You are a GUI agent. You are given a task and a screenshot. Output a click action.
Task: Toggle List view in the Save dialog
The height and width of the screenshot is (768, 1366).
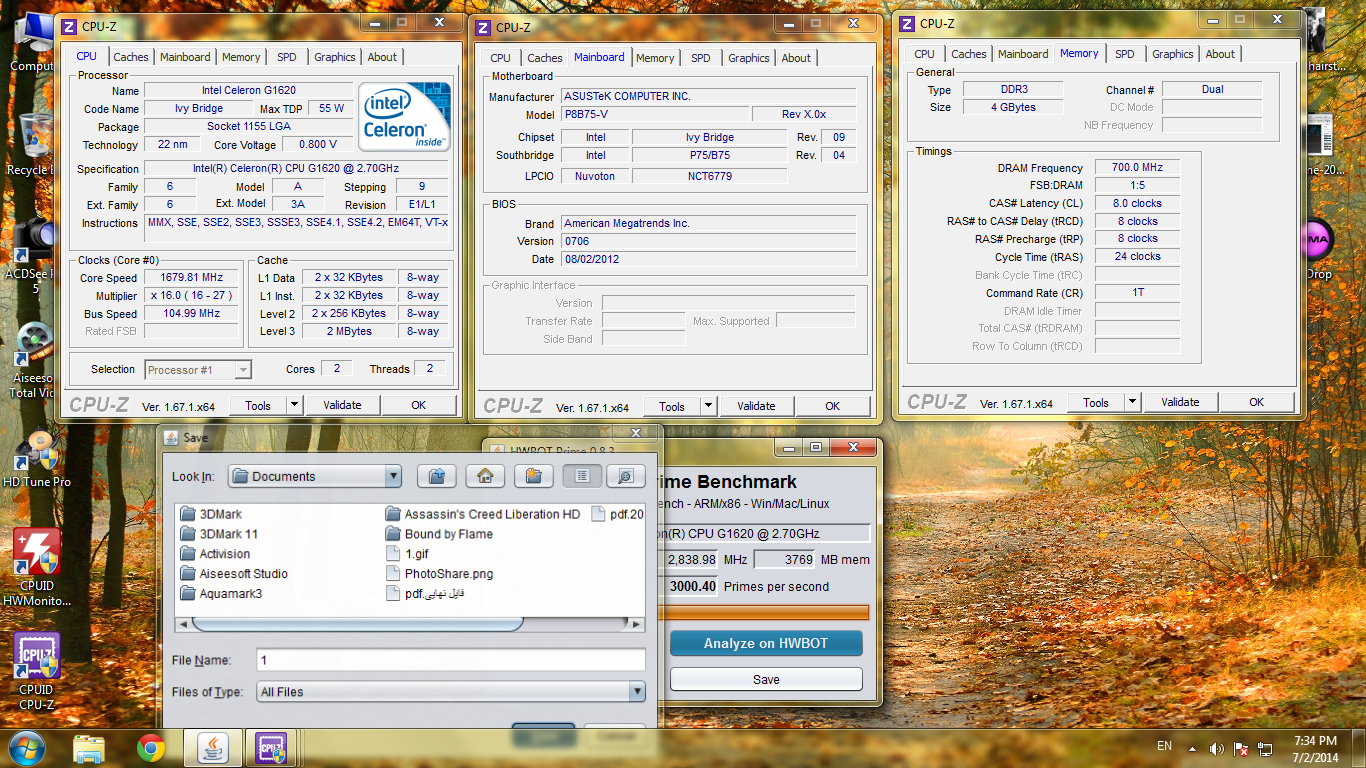click(x=582, y=476)
